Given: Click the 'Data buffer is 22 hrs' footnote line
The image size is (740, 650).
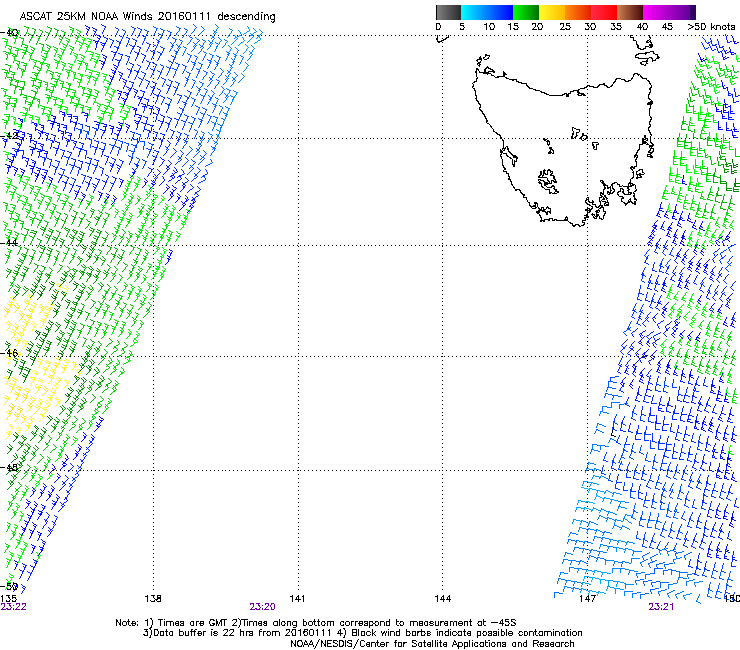Looking at the screenshot, I should pos(362,633).
